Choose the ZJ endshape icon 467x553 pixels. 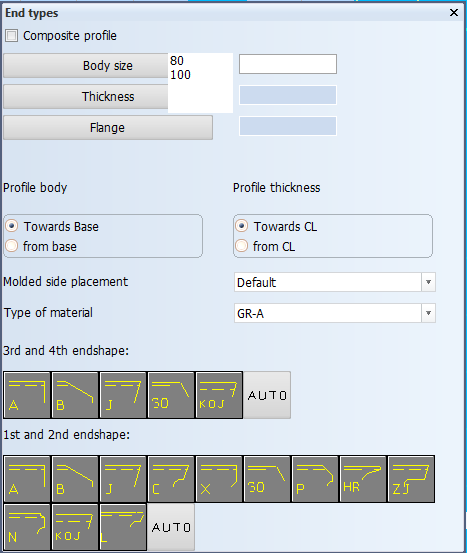tap(411, 479)
